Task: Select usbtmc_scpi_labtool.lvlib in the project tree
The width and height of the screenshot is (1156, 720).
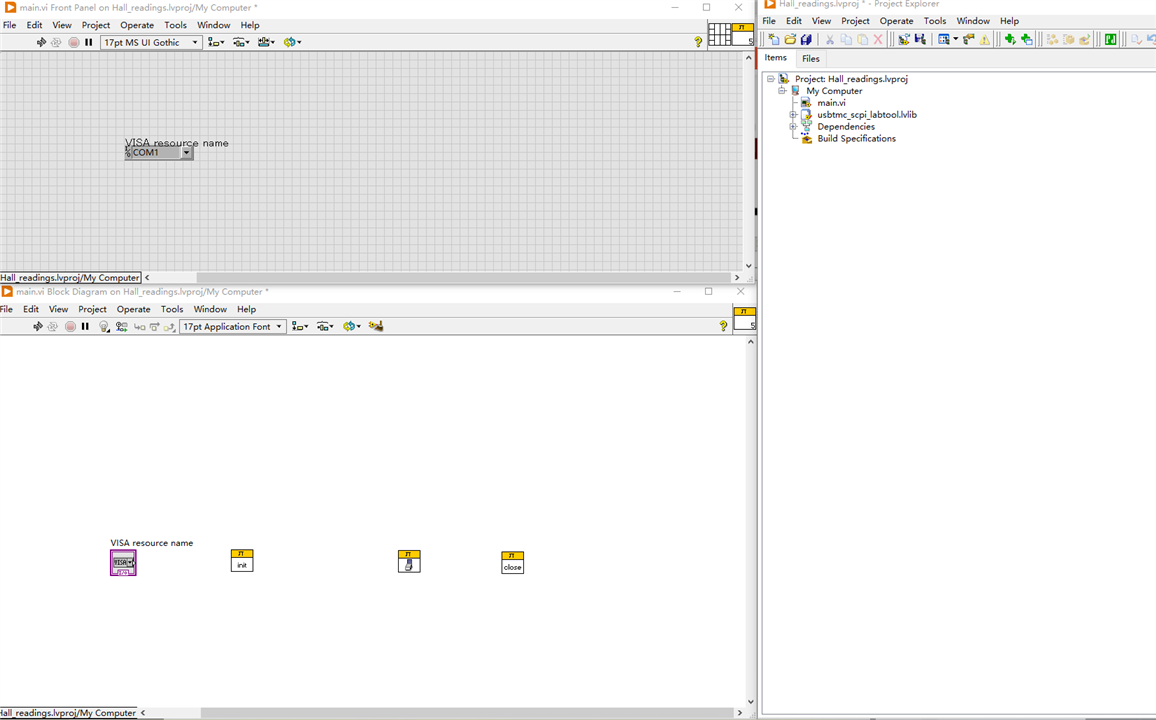Action: point(867,115)
